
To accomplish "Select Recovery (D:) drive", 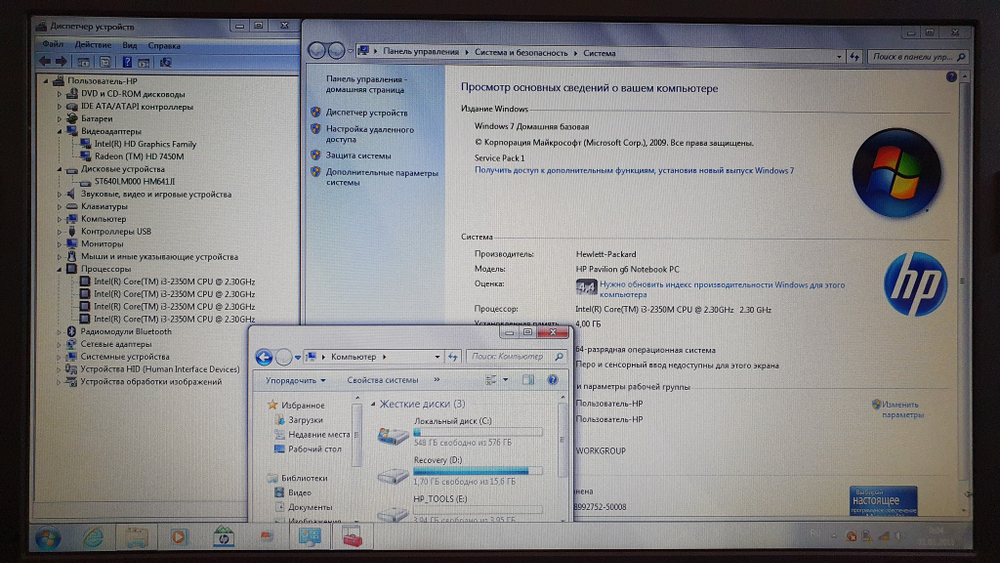I will coord(460,471).
